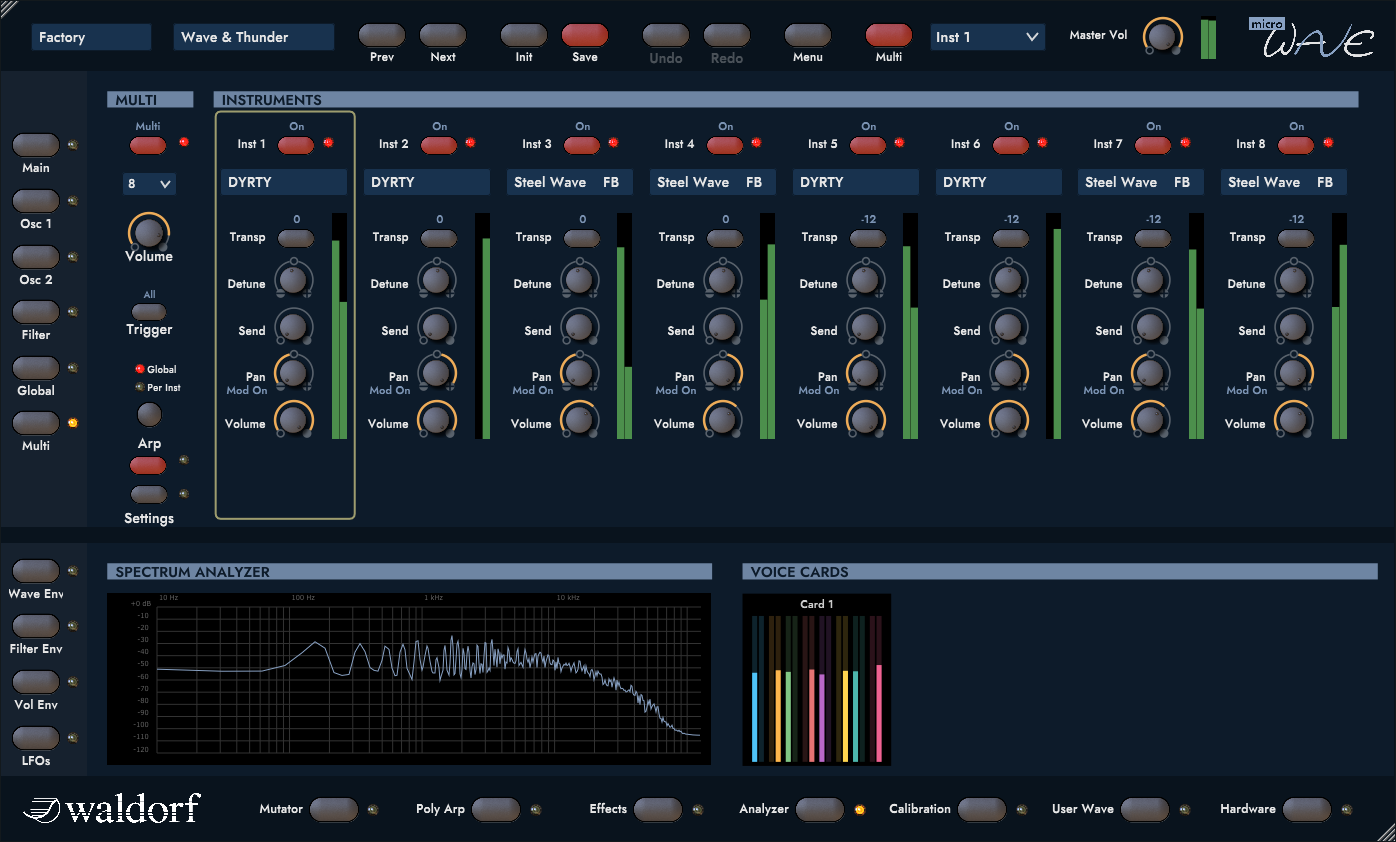Toggle Inst 5 On switch
This screenshot has width=1396, height=842.
(868, 145)
